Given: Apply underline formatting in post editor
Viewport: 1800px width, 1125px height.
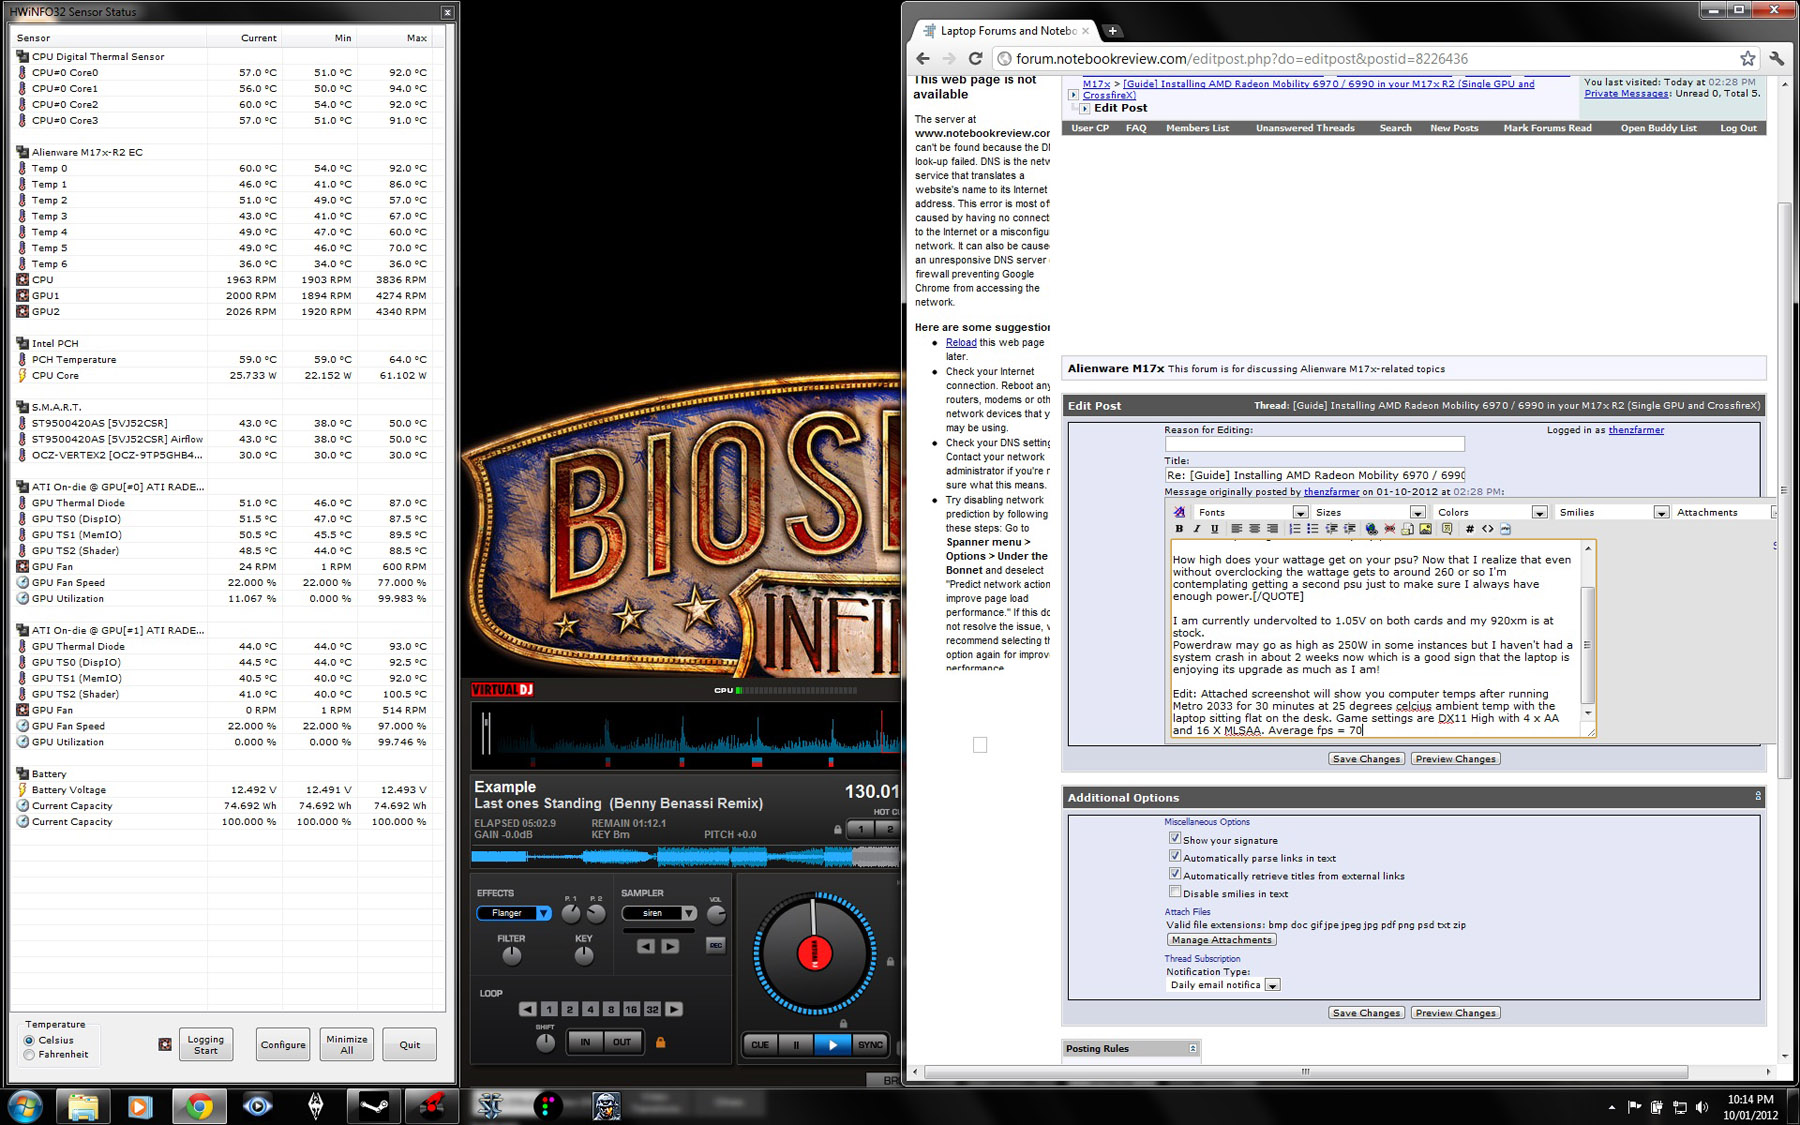Looking at the screenshot, I should (1215, 529).
